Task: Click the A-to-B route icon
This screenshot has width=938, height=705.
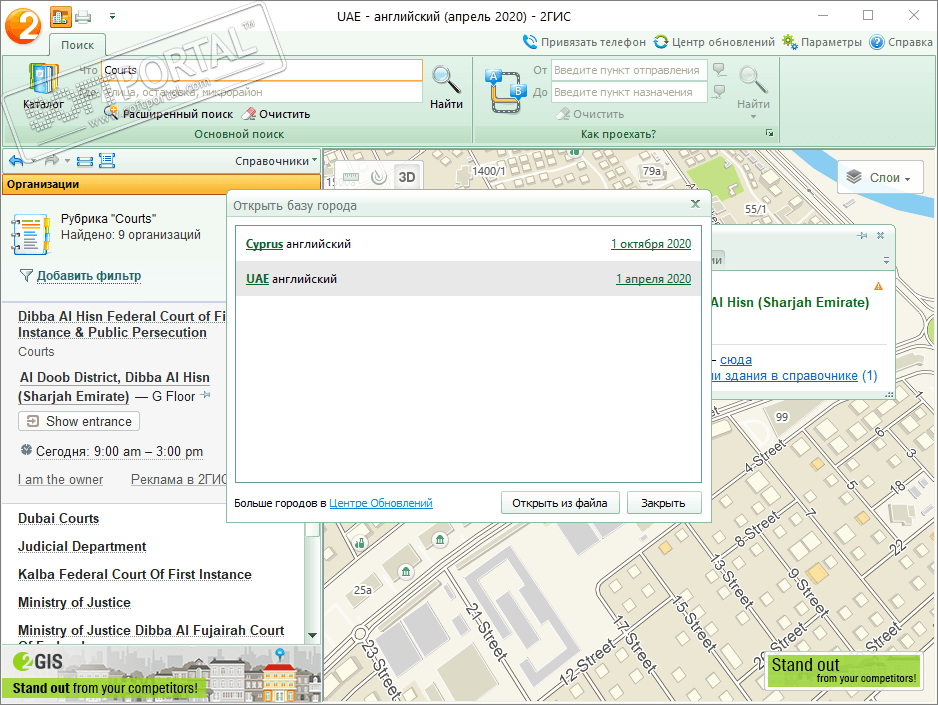Action: 506,91
